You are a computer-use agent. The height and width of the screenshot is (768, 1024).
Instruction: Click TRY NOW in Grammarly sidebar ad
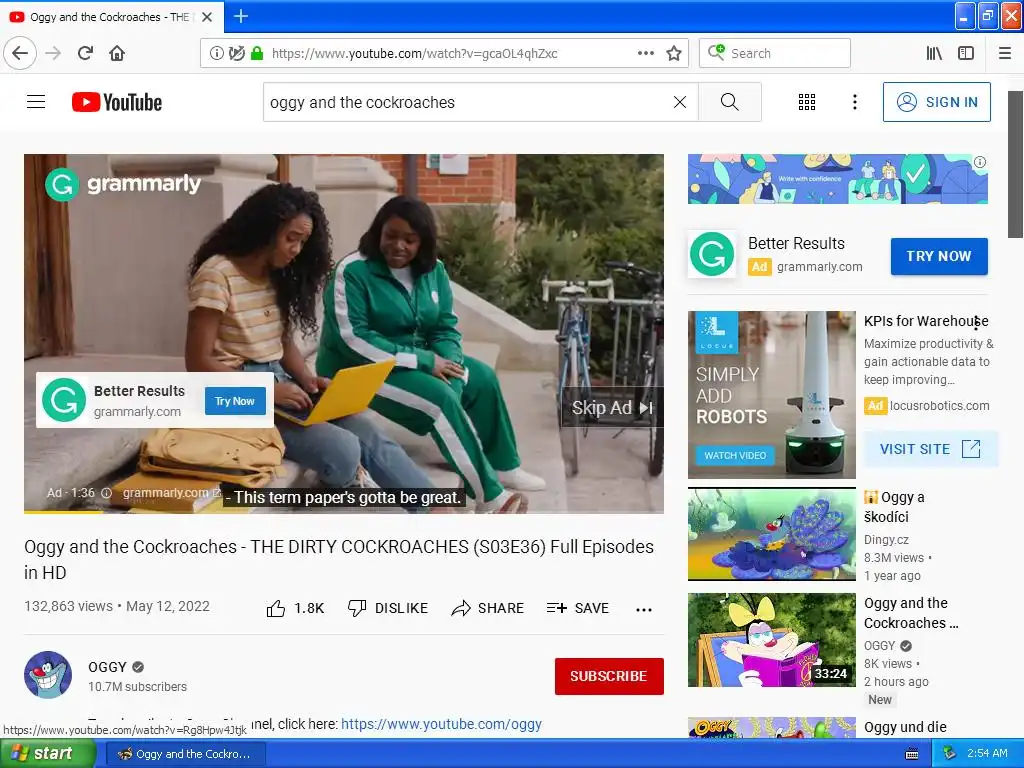point(939,256)
